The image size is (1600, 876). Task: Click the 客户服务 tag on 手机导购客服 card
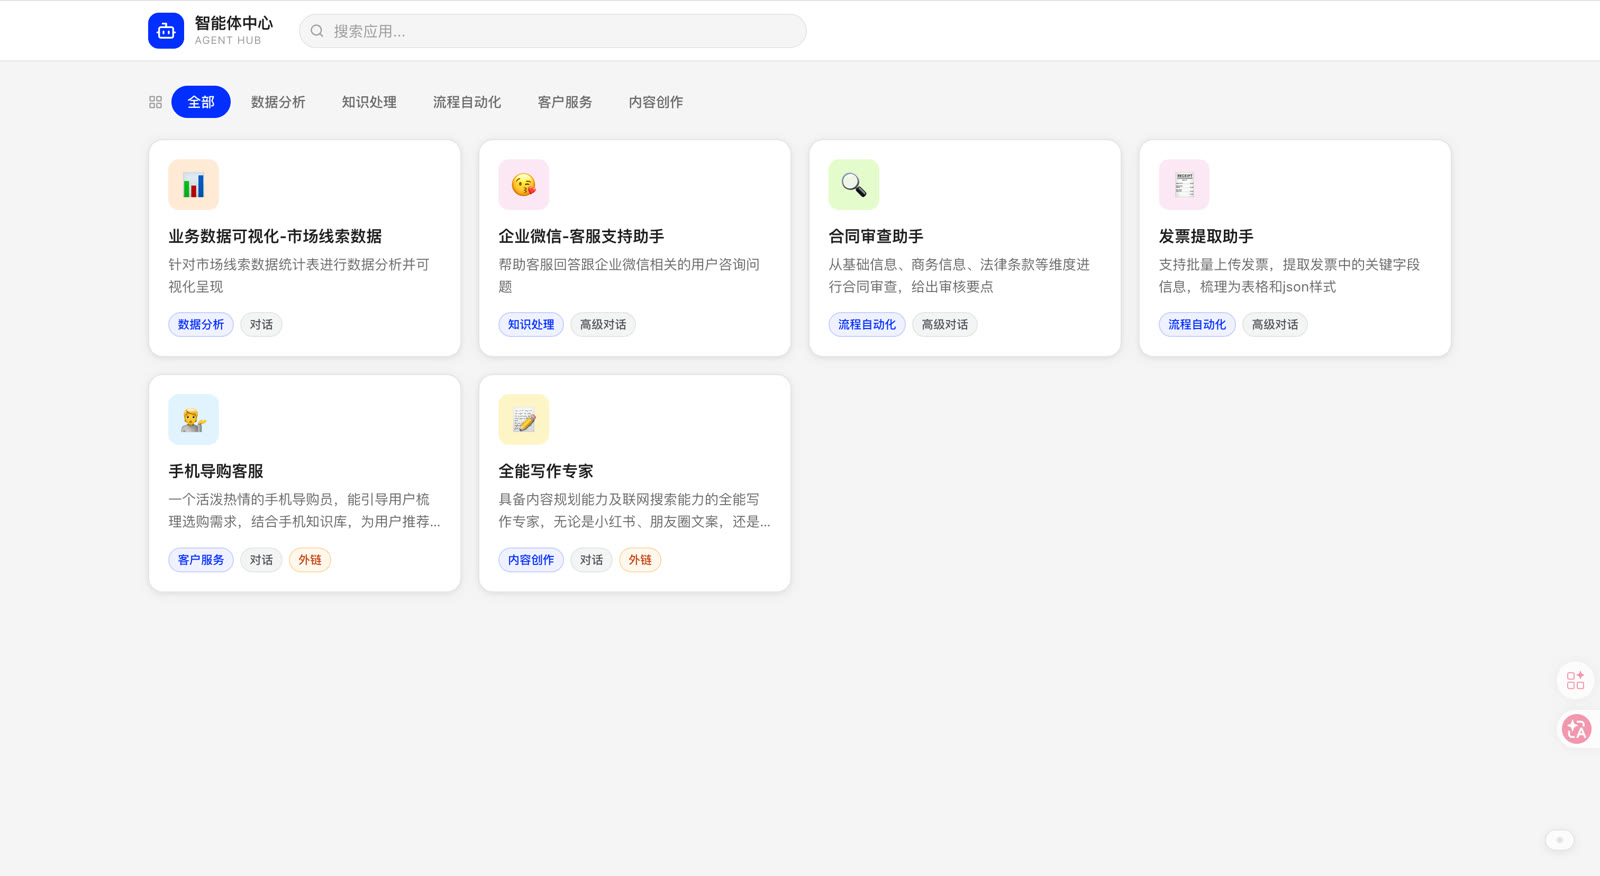[x=201, y=560]
